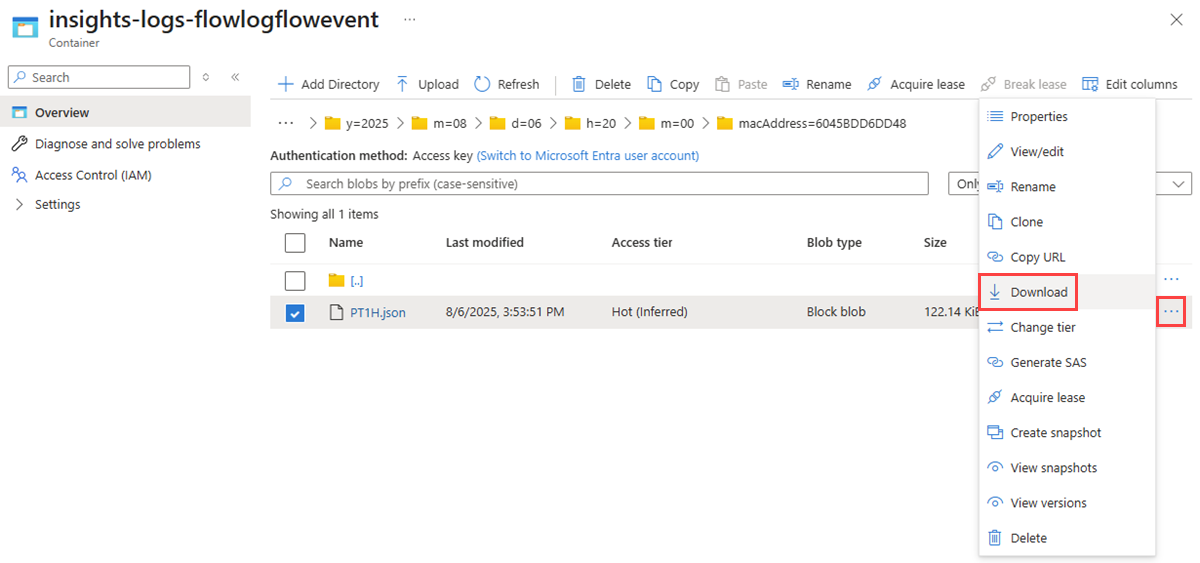1200x563 pixels.
Task: Click the Rename icon in toolbar
Action: 790,84
